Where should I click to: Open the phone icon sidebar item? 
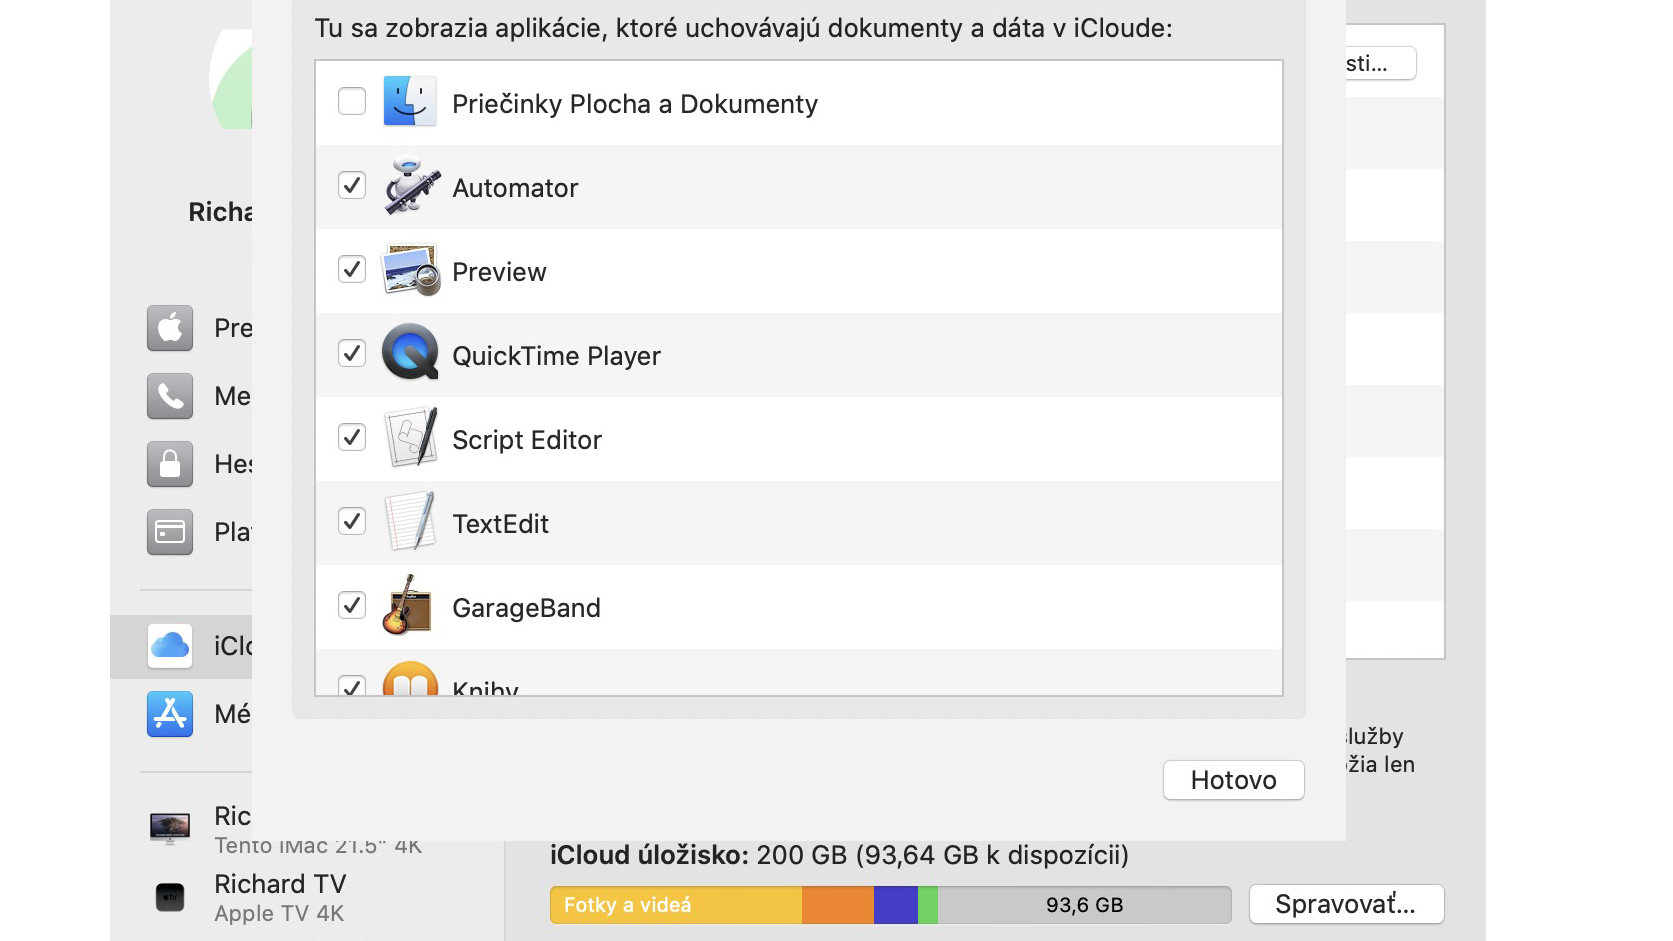[170, 396]
